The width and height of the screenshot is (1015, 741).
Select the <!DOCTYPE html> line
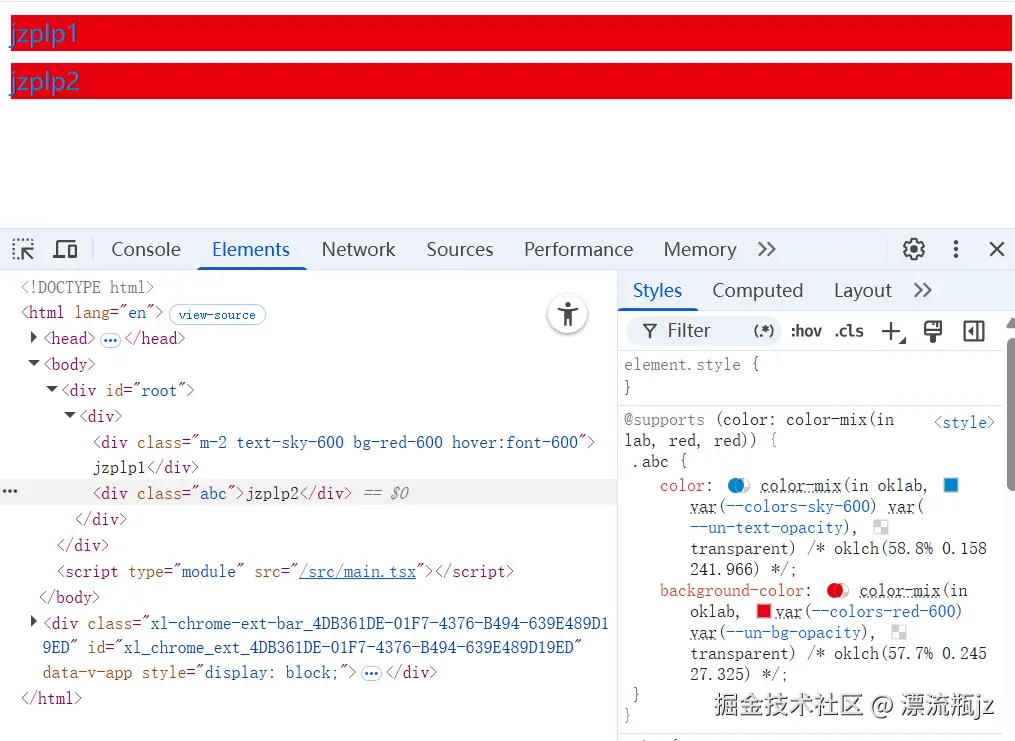click(x=87, y=287)
